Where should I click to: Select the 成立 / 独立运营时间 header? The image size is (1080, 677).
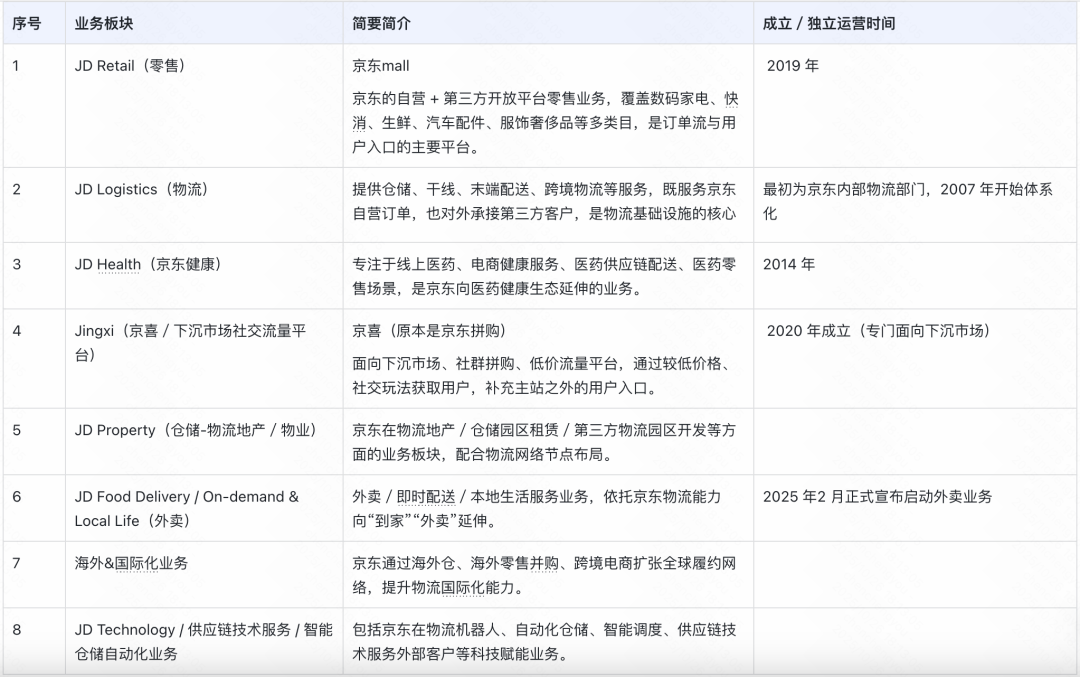pyautogui.click(x=829, y=24)
